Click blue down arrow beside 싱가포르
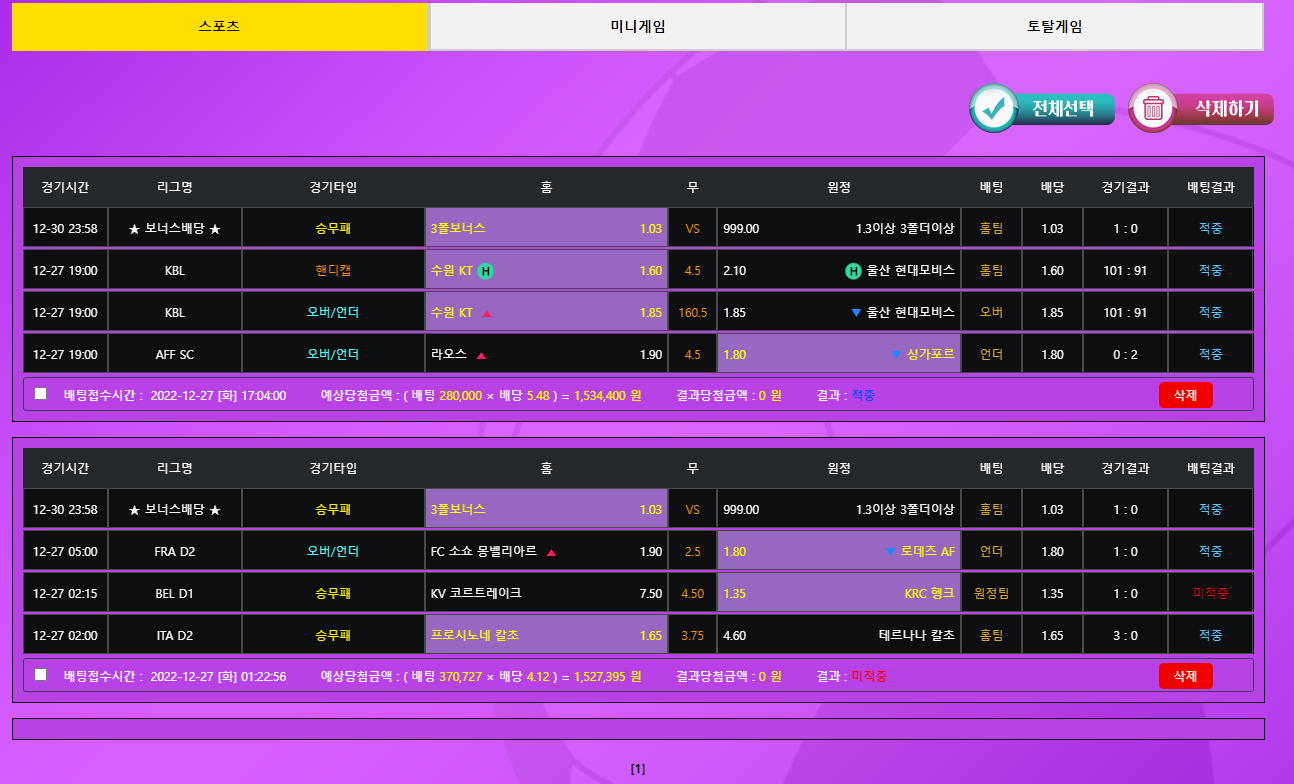 pyautogui.click(x=896, y=354)
